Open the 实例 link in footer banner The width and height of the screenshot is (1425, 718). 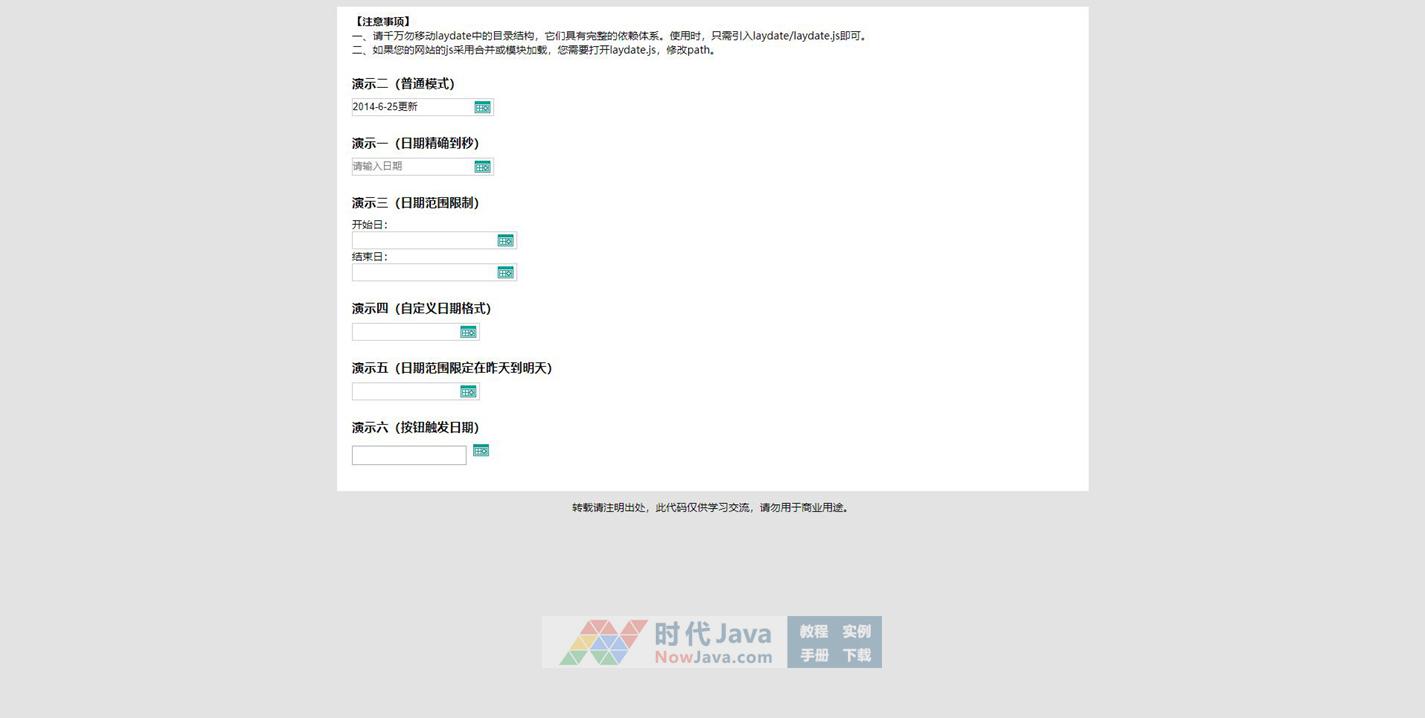856,631
